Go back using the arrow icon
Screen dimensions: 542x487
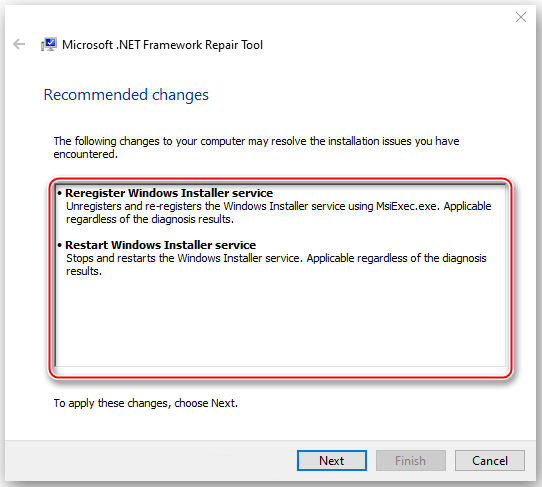pos(19,44)
